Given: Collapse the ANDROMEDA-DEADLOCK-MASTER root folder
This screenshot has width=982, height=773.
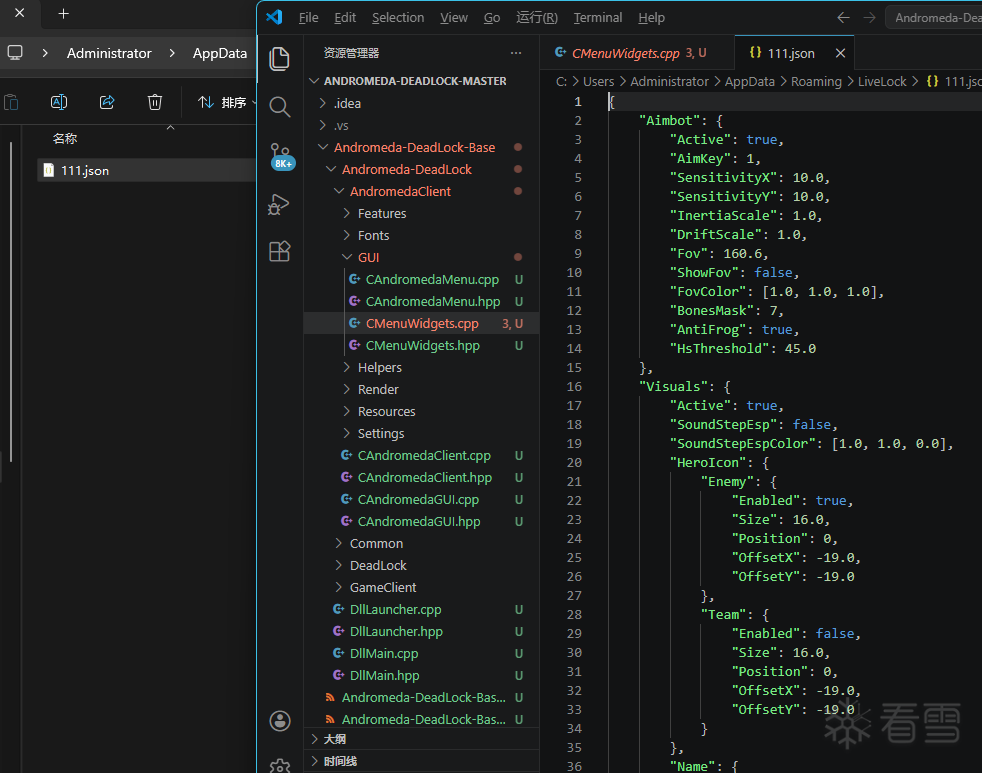Looking at the screenshot, I should point(421,81).
